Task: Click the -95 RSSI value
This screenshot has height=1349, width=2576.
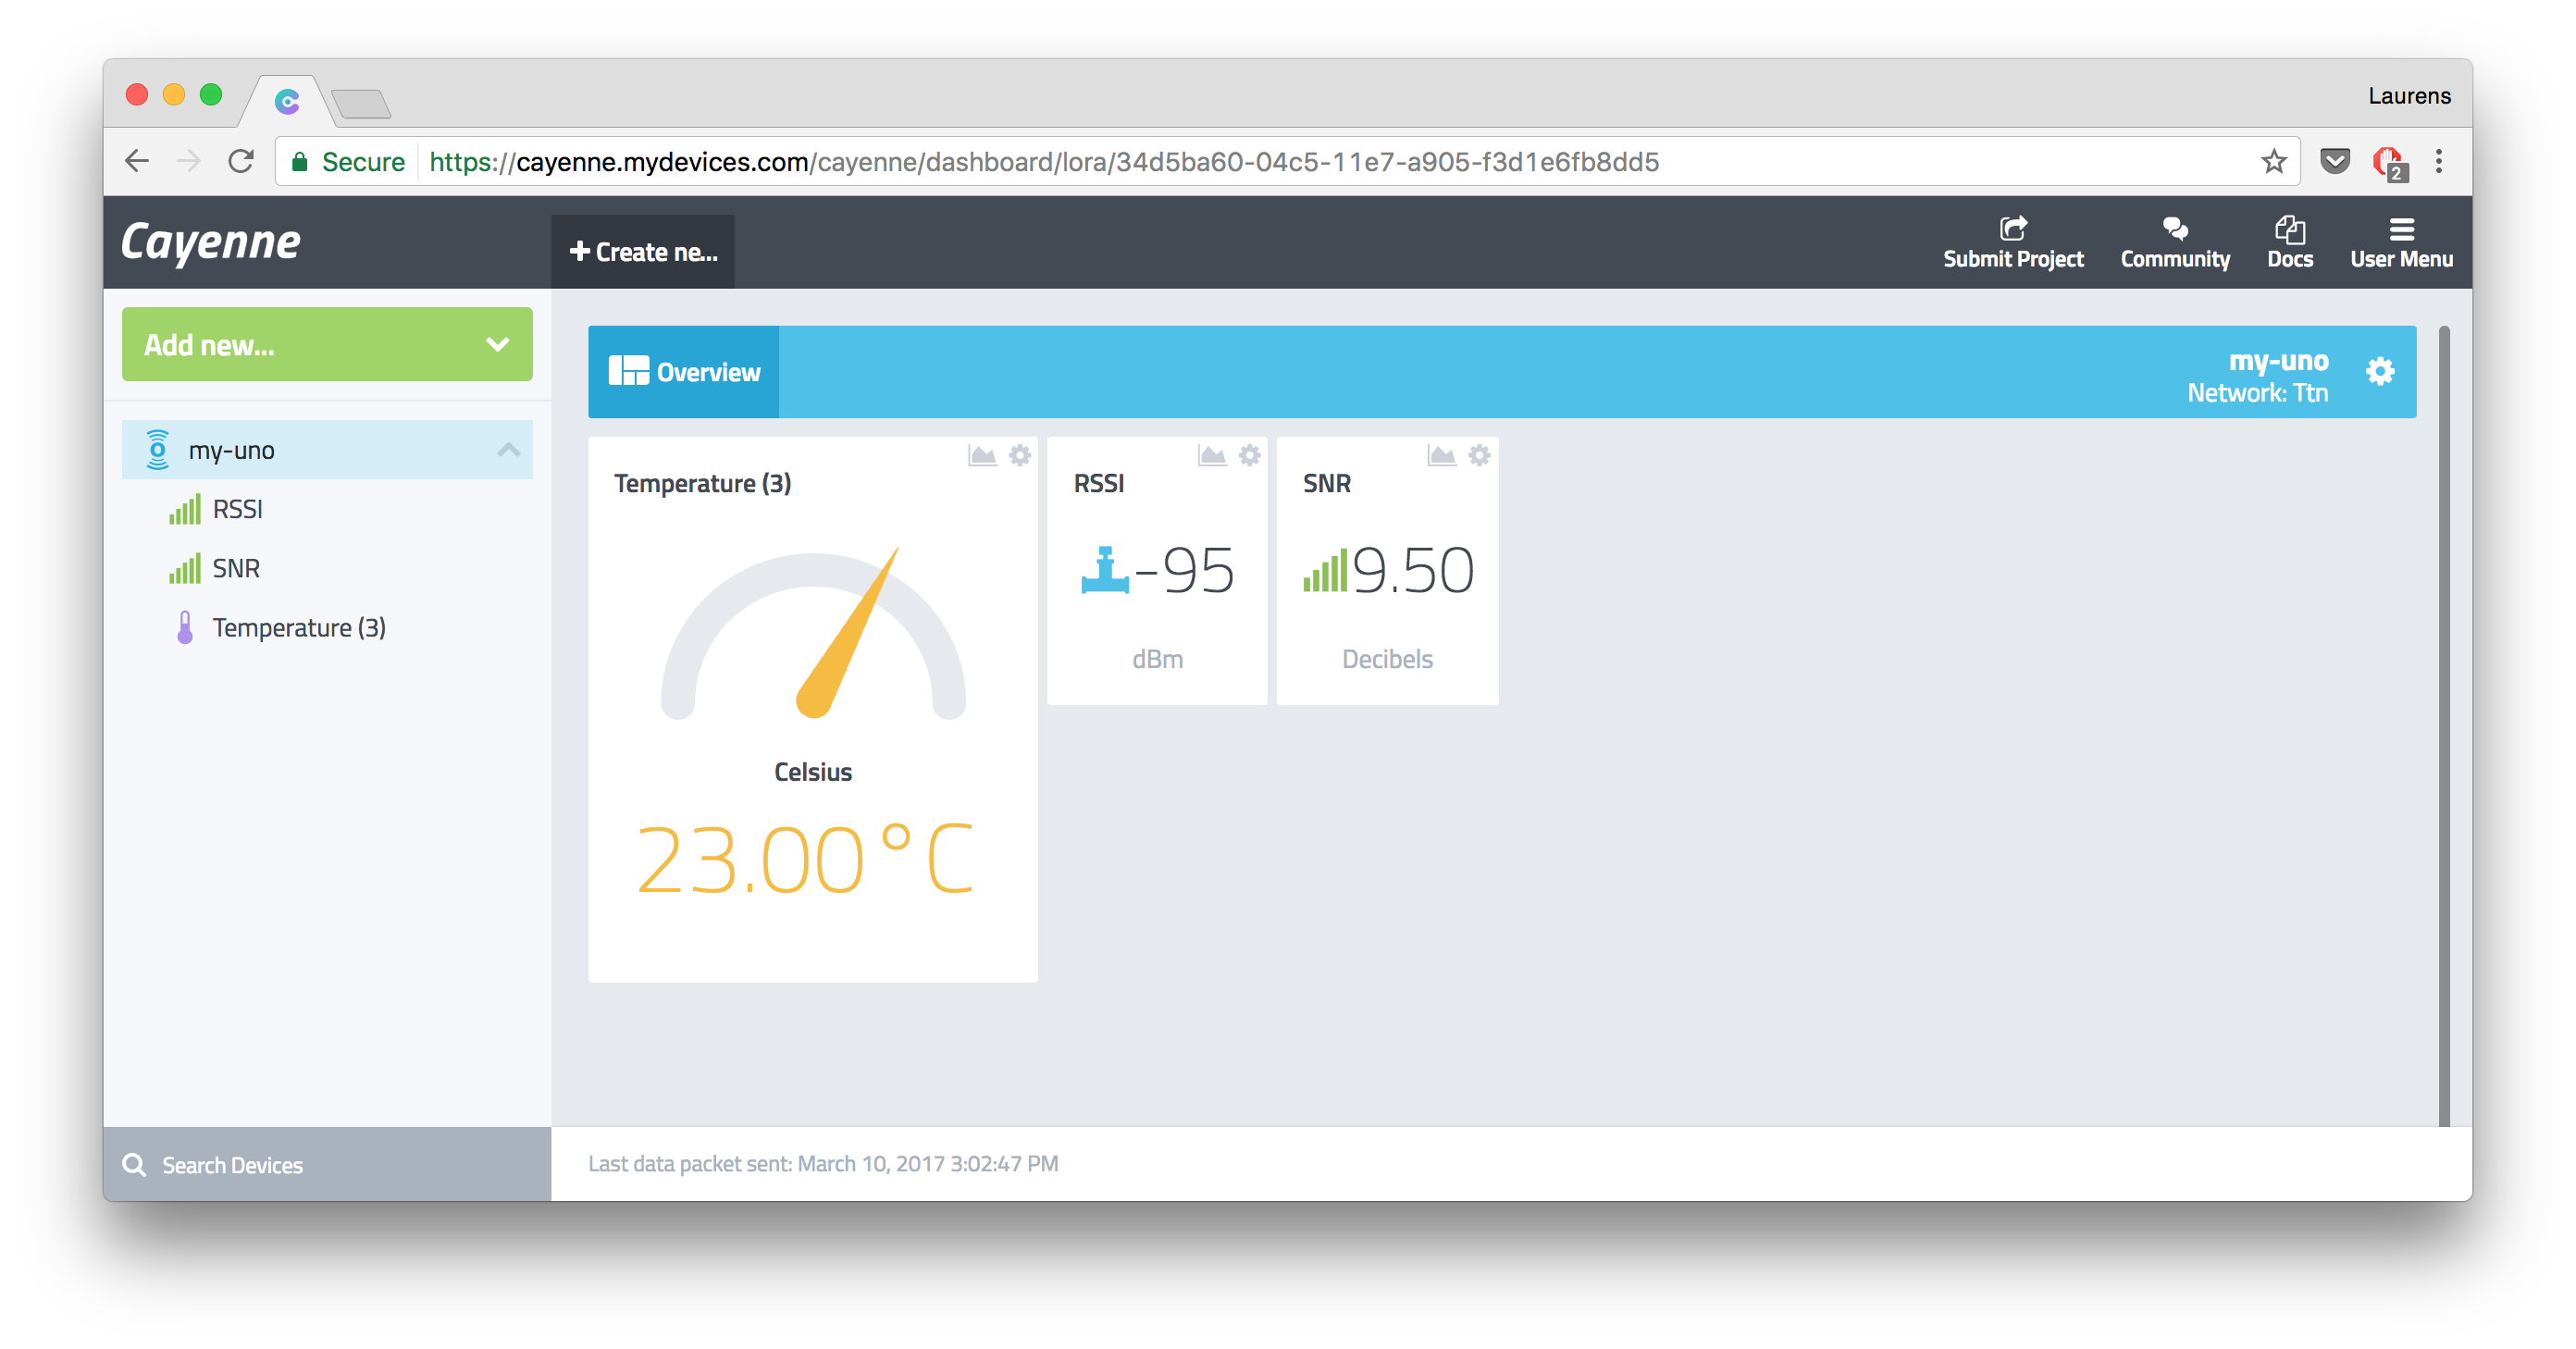Action: 1184,571
